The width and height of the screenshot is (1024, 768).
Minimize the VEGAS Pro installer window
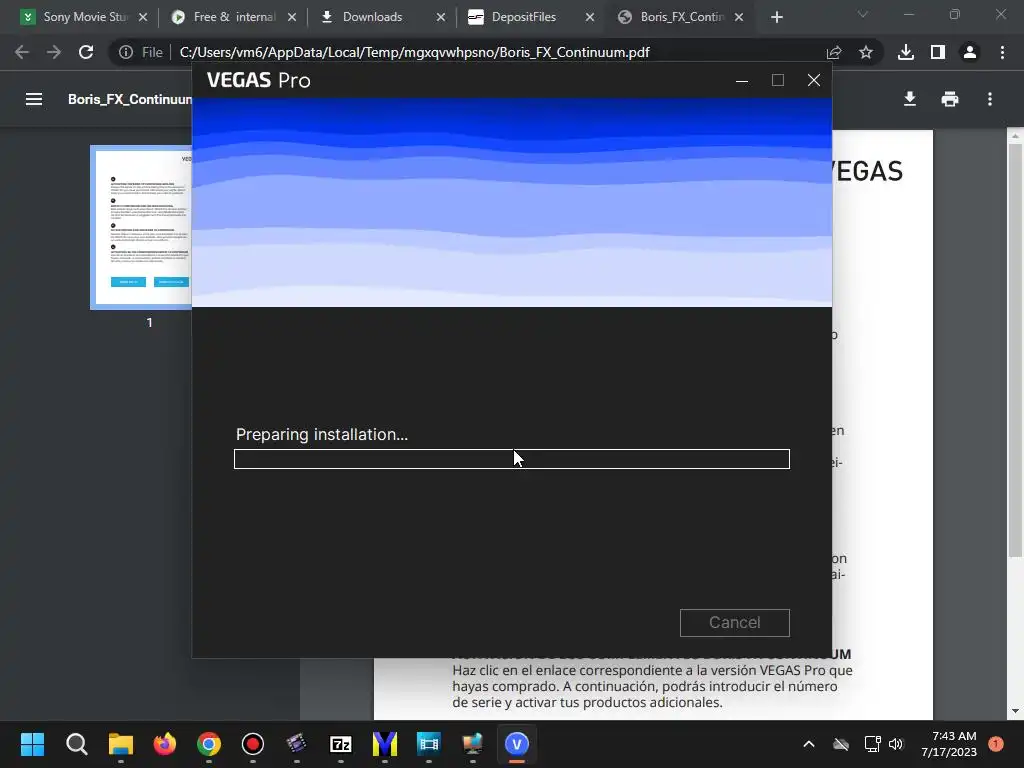point(741,80)
